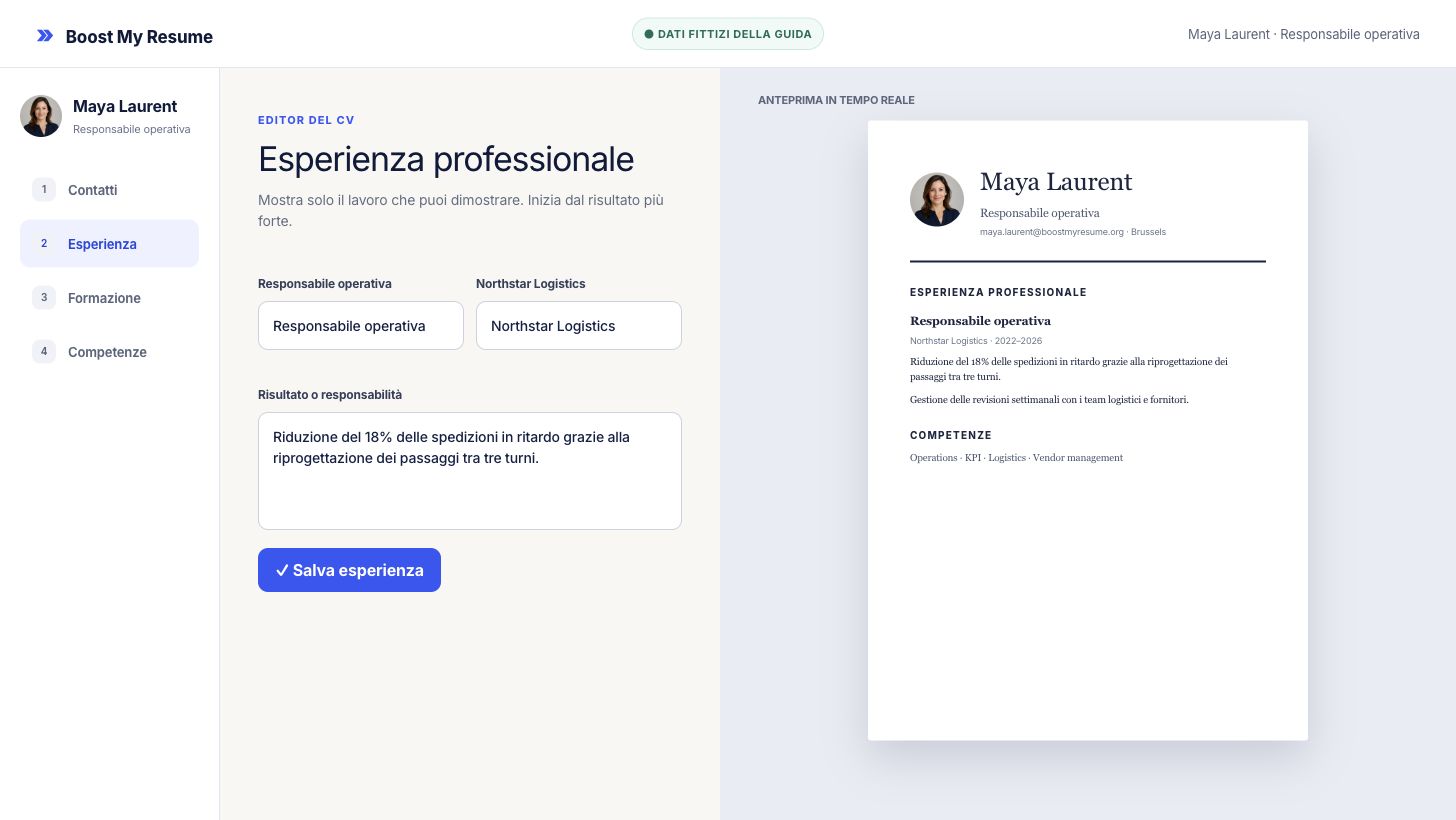Click step number 1 badge
This screenshot has height=820, width=1456.
click(x=44, y=189)
